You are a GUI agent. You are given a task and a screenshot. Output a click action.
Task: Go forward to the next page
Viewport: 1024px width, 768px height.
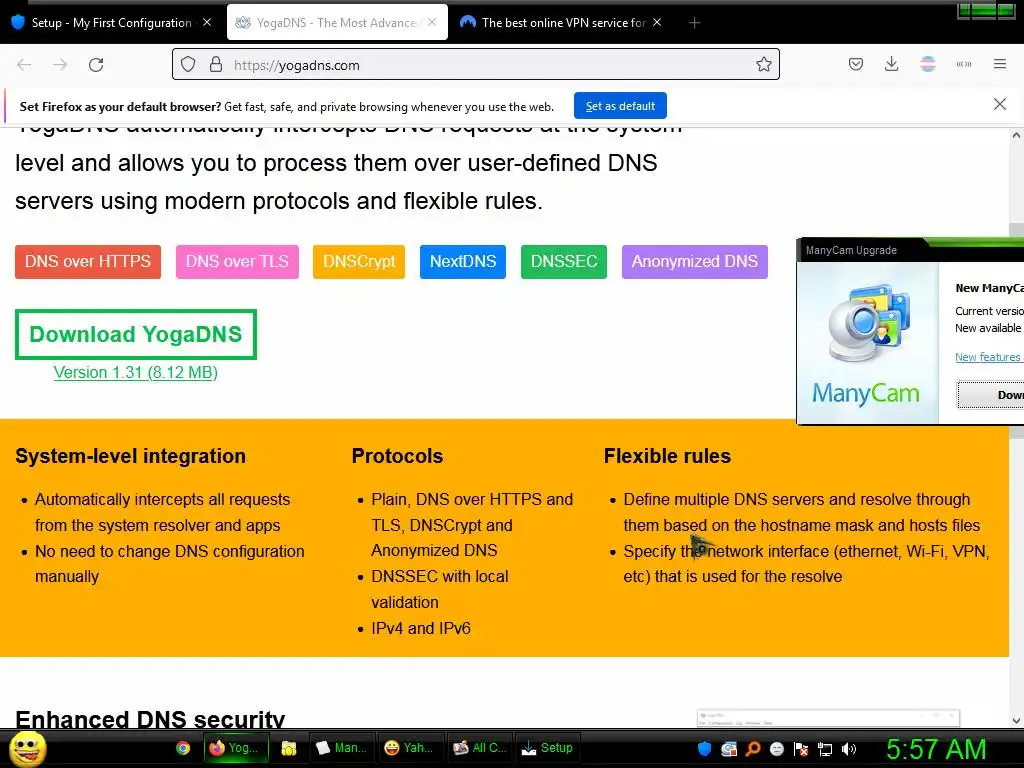pyautogui.click(x=60, y=65)
